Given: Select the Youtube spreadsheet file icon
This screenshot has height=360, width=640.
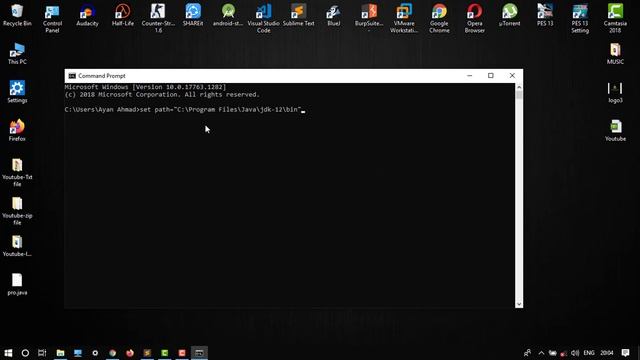Looking at the screenshot, I should (x=615, y=131).
